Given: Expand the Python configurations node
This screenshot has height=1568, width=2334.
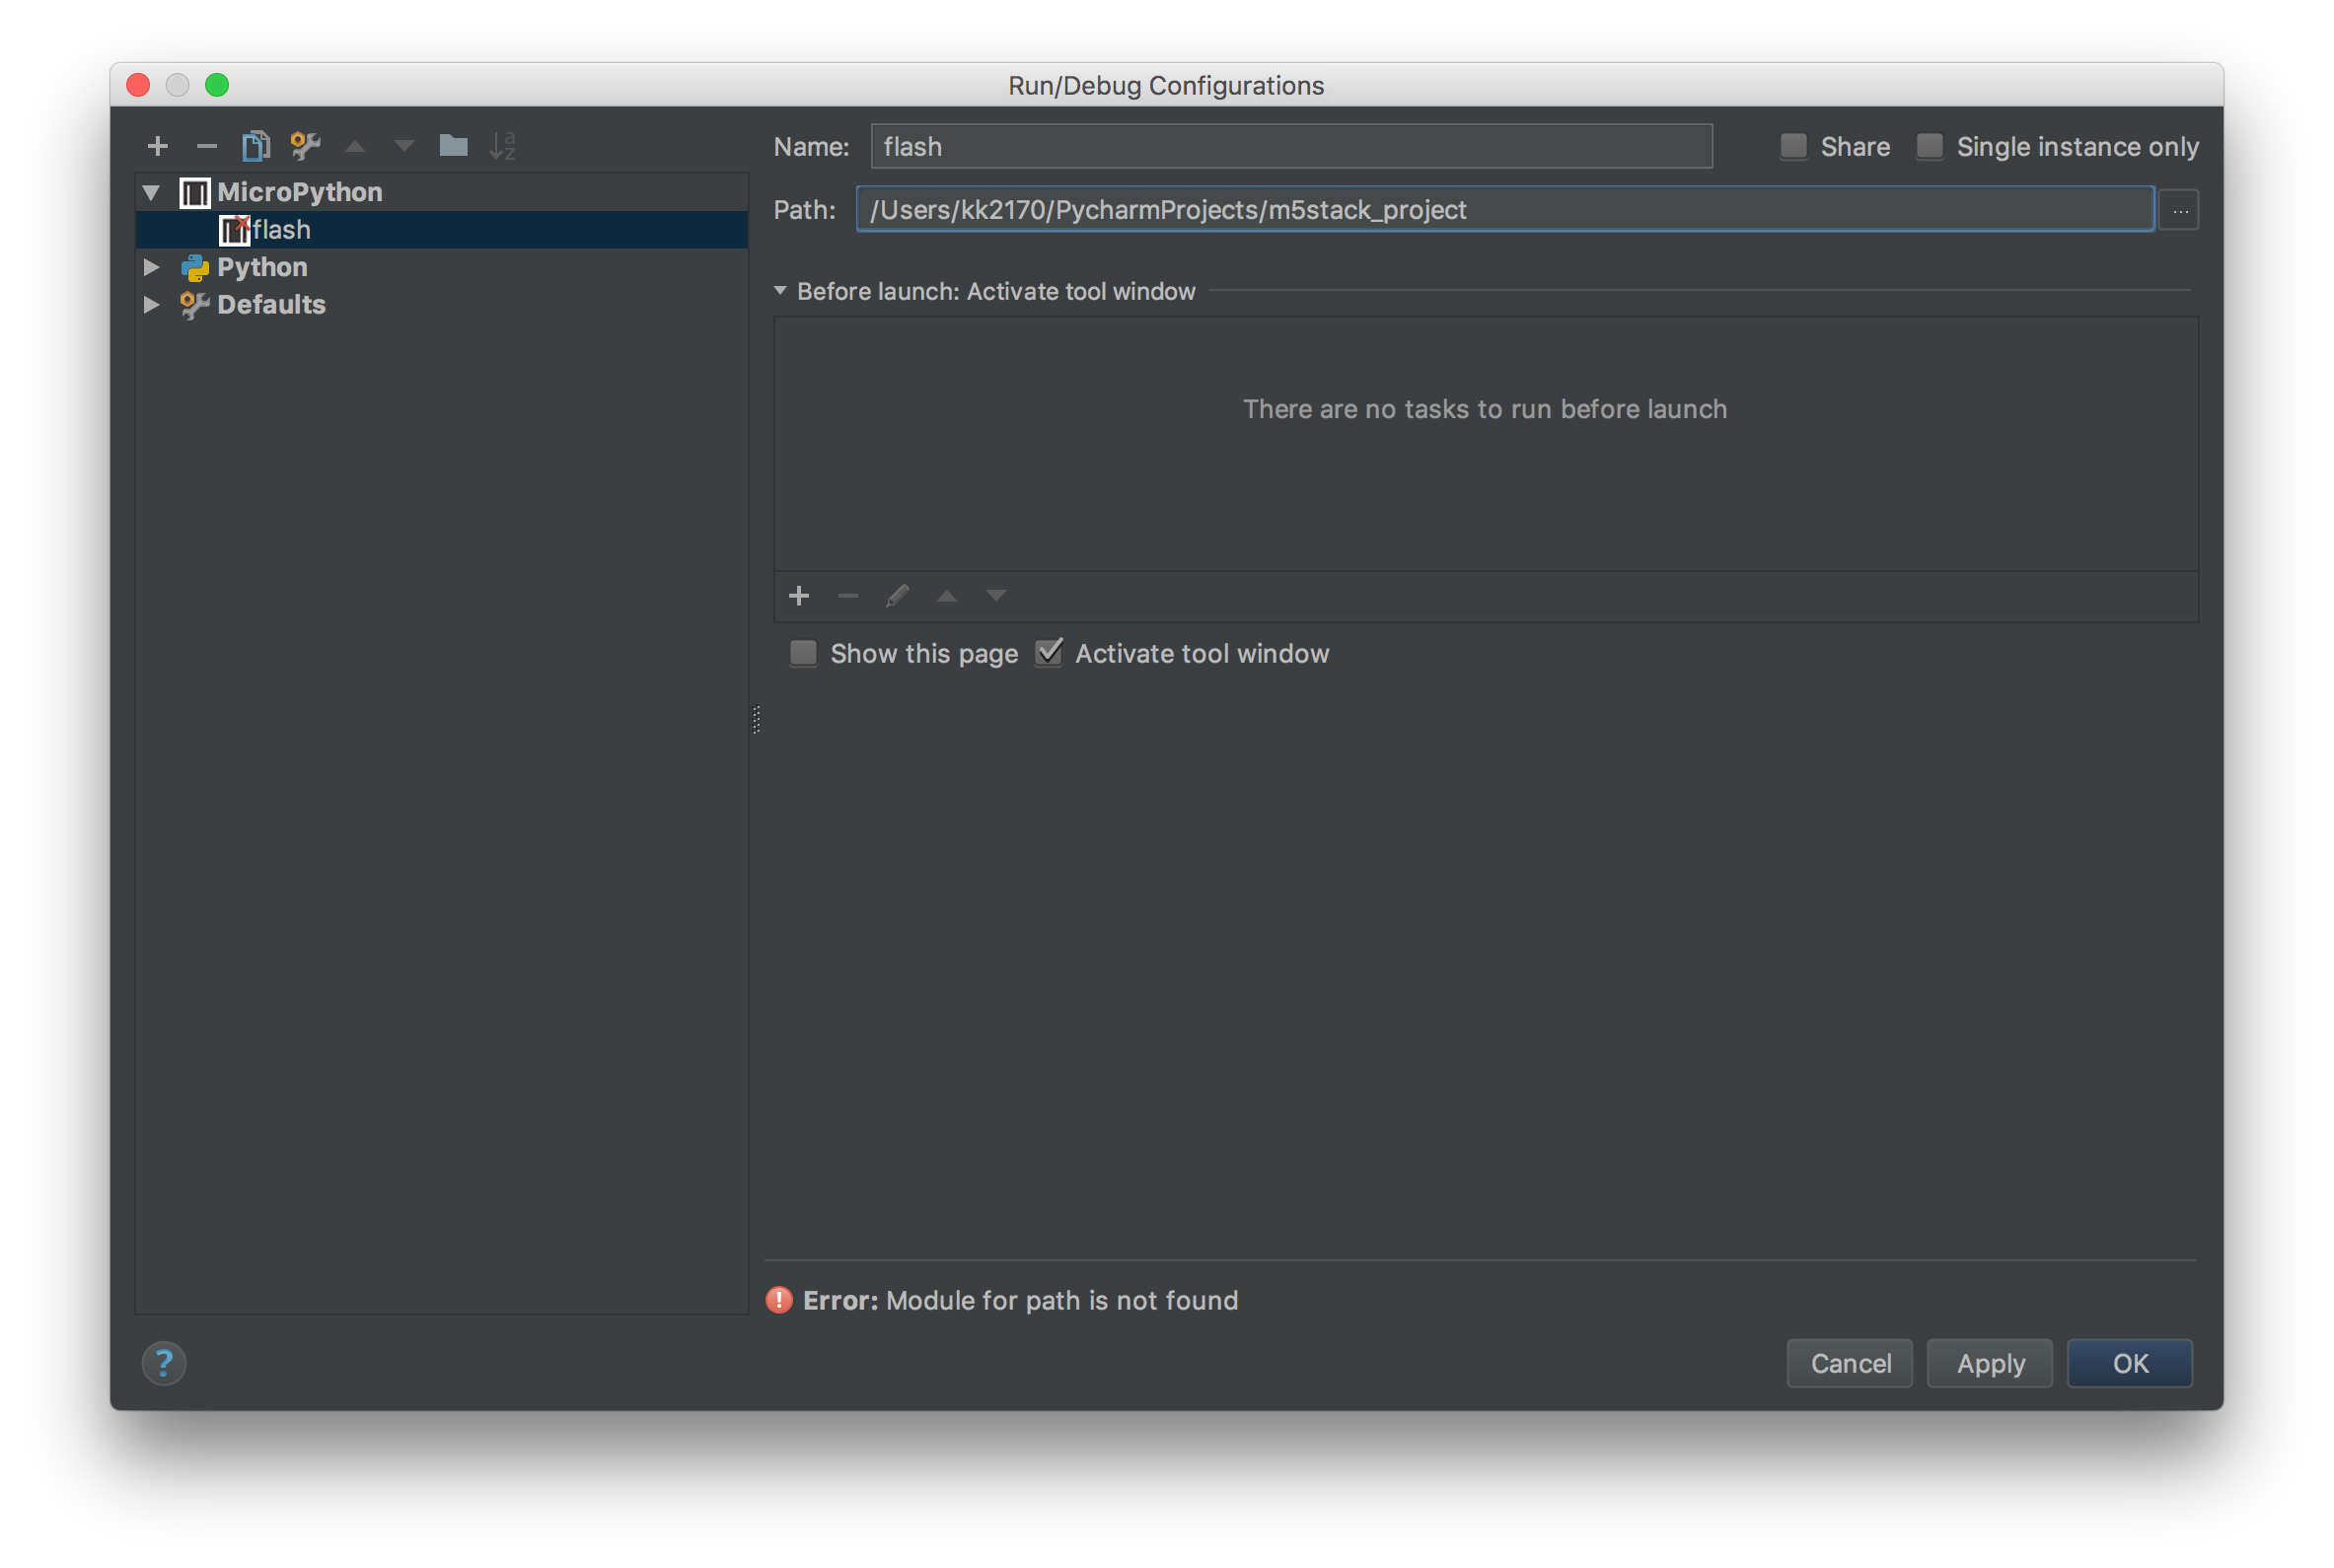Looking at the screenshot, I should pyautogui.click(x=152, y=267).
